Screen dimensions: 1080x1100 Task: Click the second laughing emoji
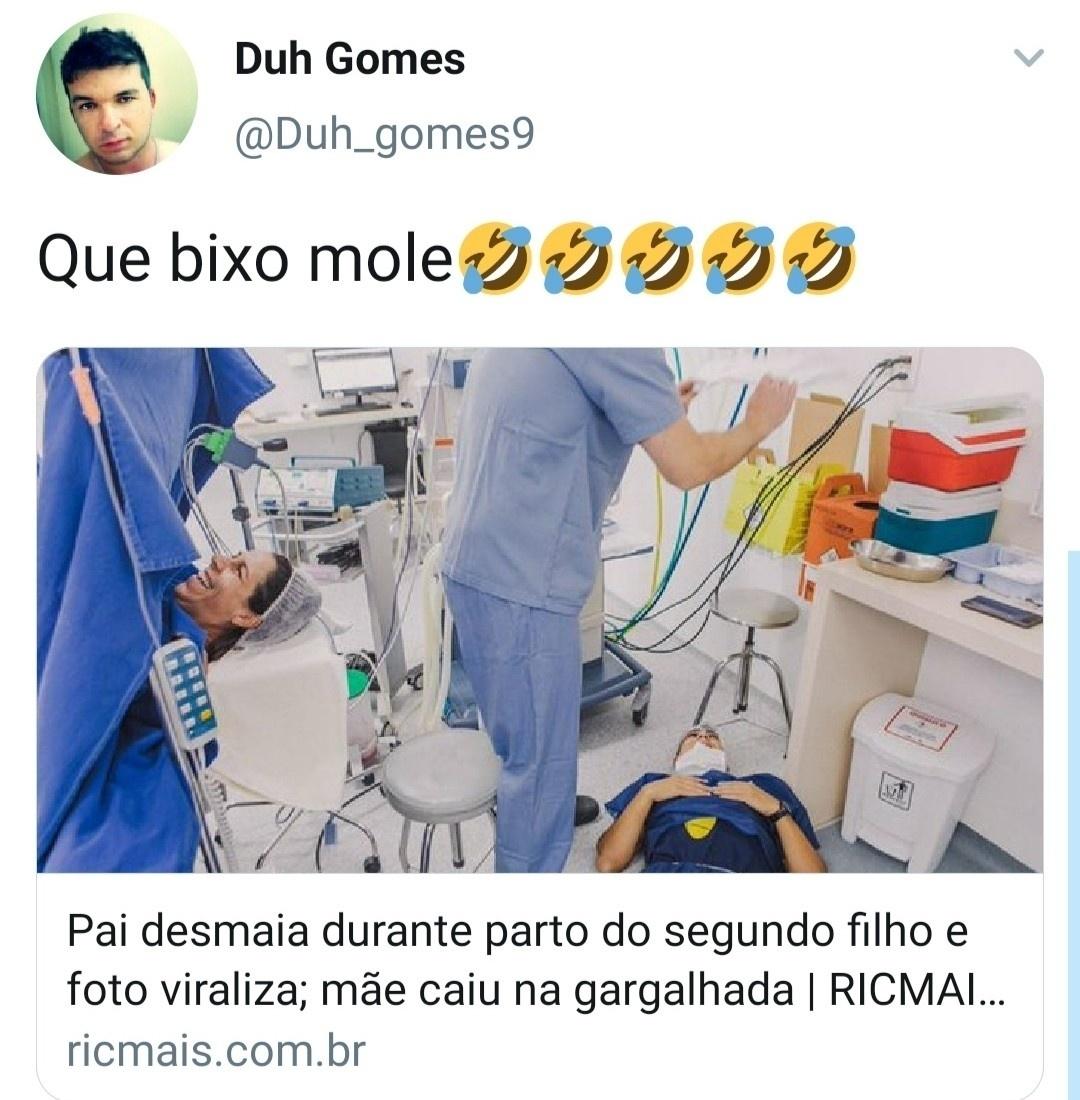point(575,259)
